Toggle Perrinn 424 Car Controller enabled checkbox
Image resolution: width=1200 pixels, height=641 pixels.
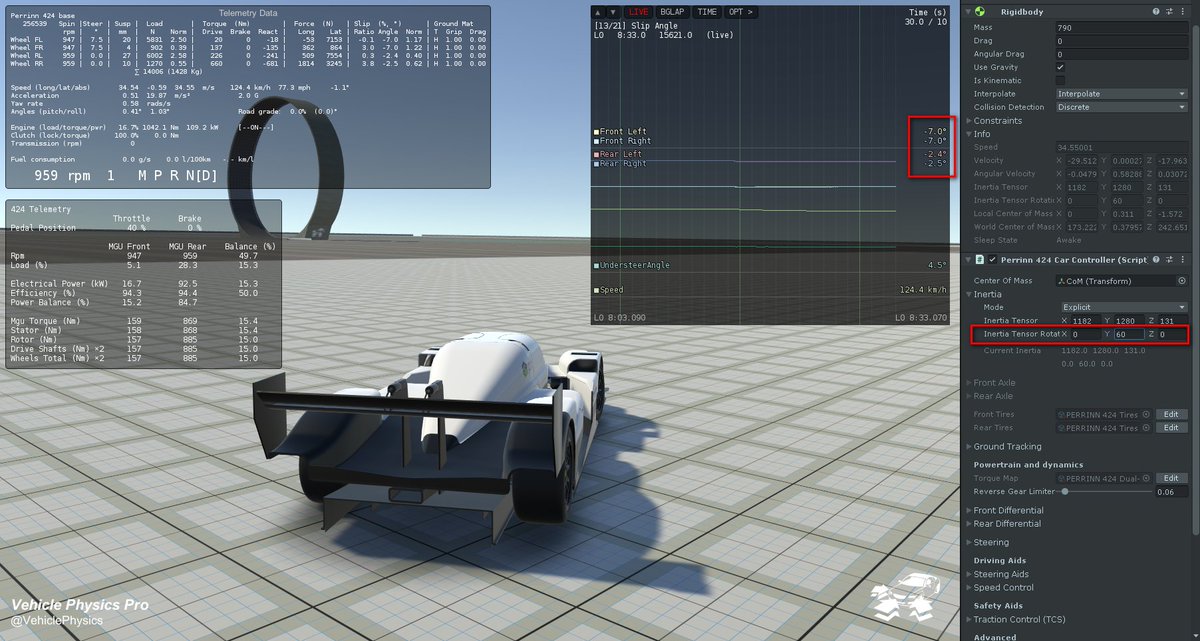point(992,260)
